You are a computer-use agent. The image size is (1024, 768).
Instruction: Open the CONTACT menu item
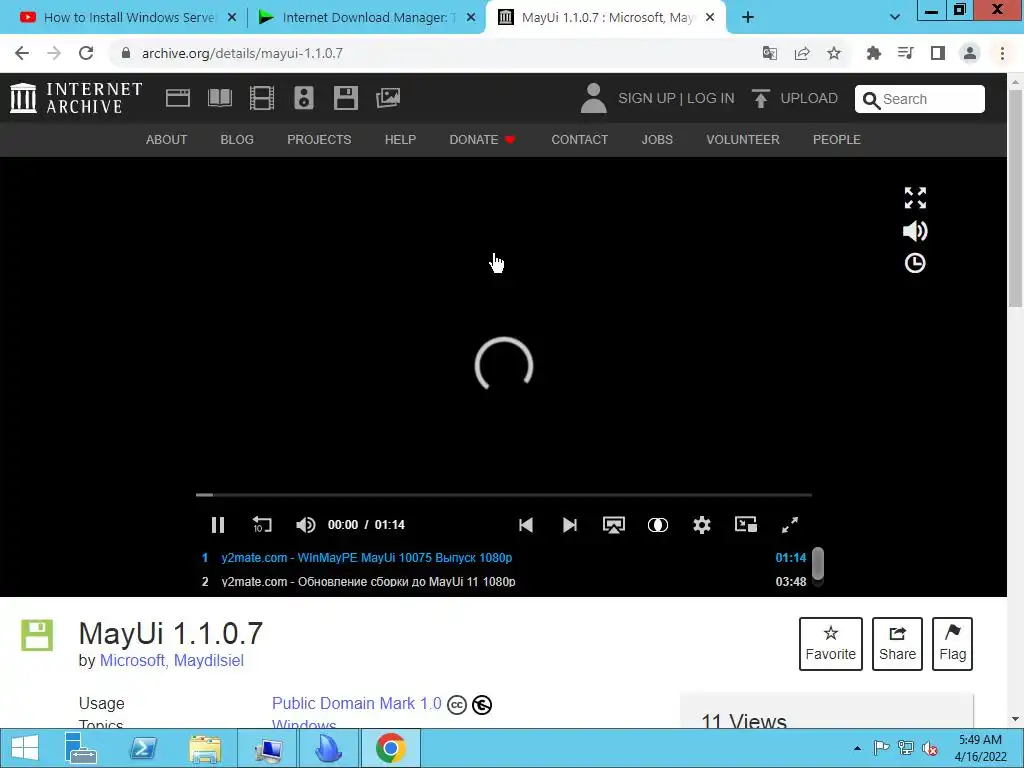pyautogui.click(x=579, y=140)
